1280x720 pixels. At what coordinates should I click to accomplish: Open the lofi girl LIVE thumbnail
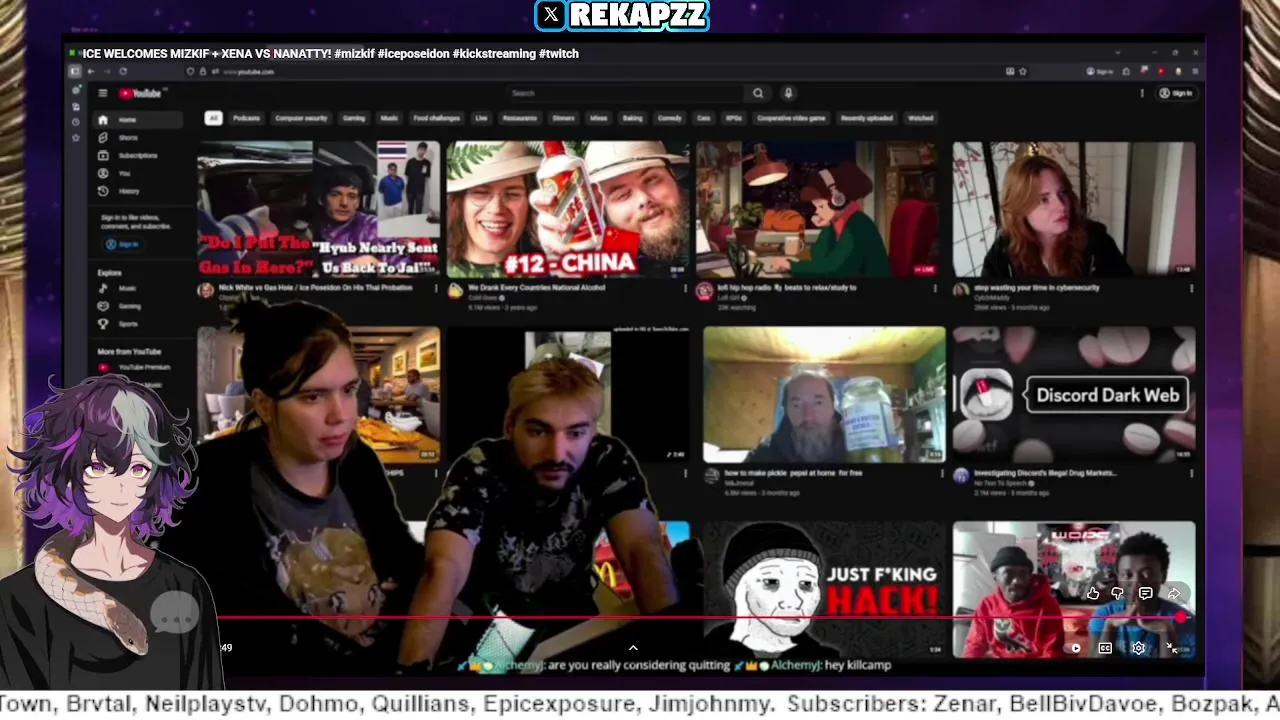pyautogui.click(x=818, y=209)
